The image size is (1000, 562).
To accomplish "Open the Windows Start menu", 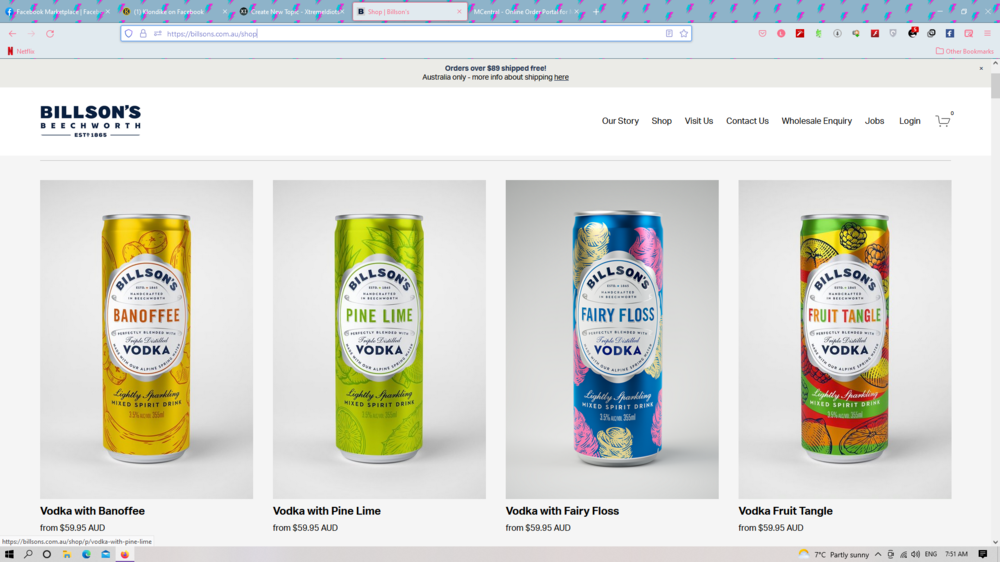I will click(x=9, y=554).
